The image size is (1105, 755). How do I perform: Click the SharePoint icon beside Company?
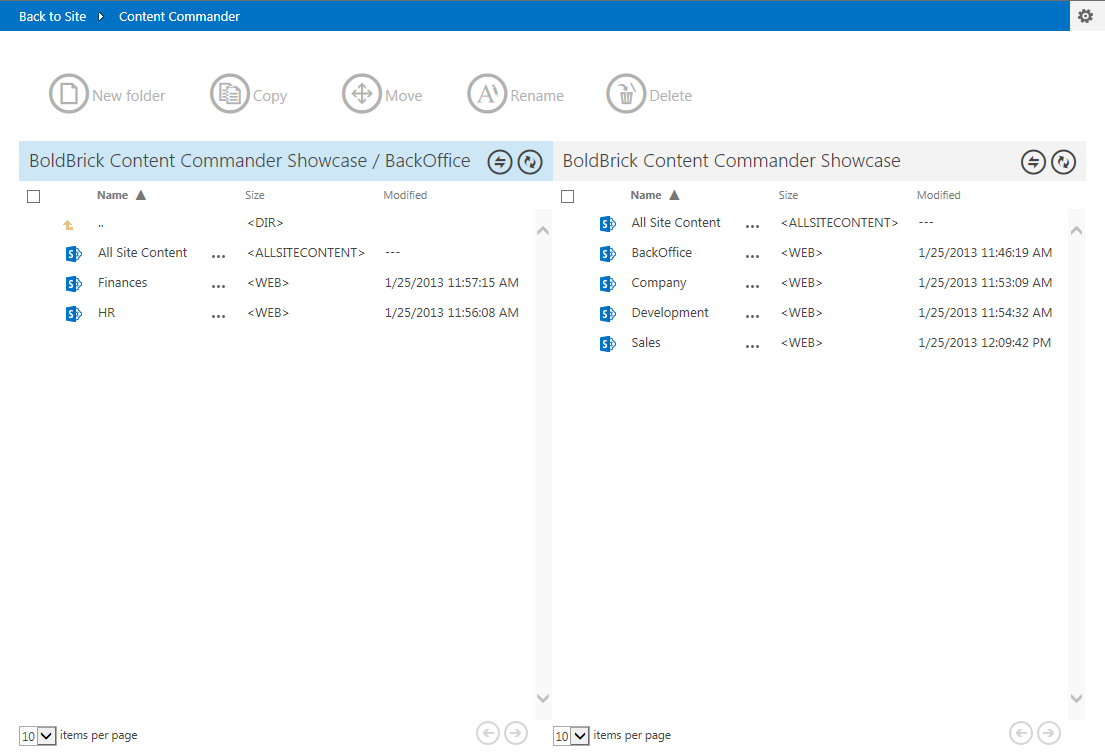coord(607,283)
